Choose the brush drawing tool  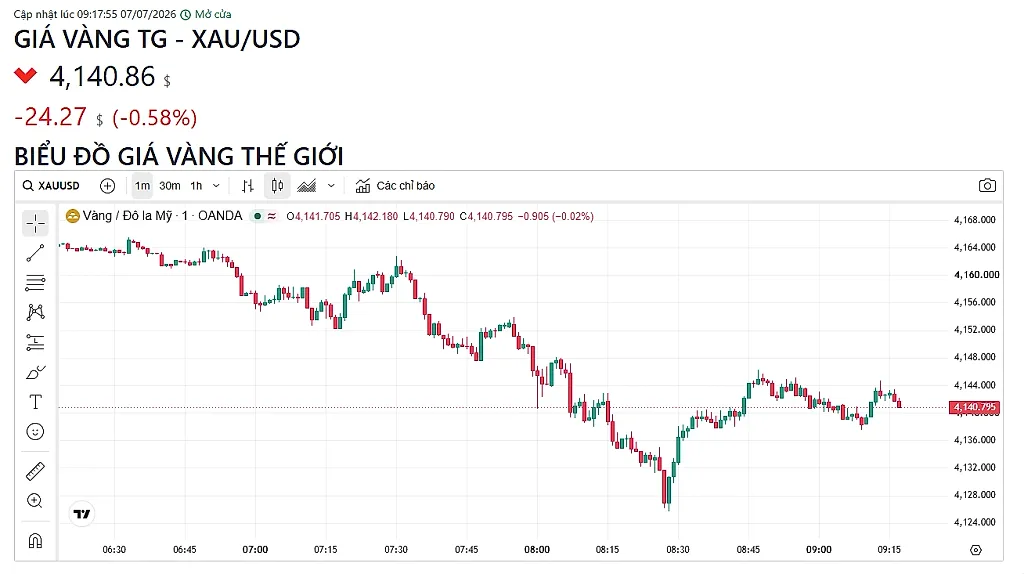coord(35,372)
